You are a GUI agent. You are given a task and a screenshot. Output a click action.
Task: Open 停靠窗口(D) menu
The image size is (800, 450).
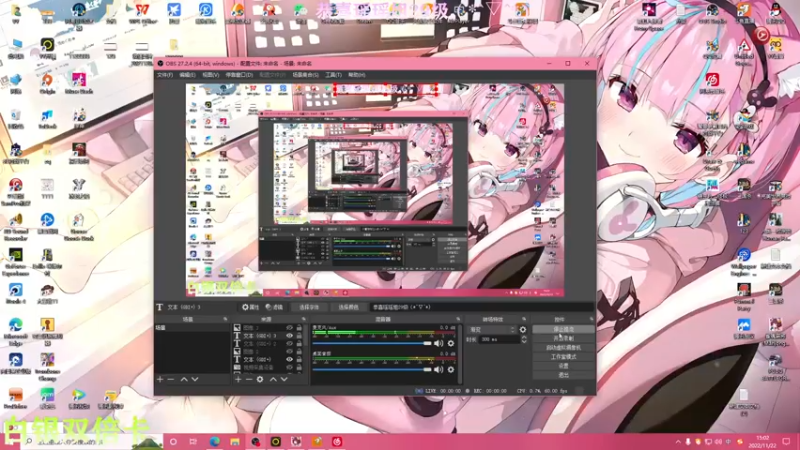[x=239, y=75]
